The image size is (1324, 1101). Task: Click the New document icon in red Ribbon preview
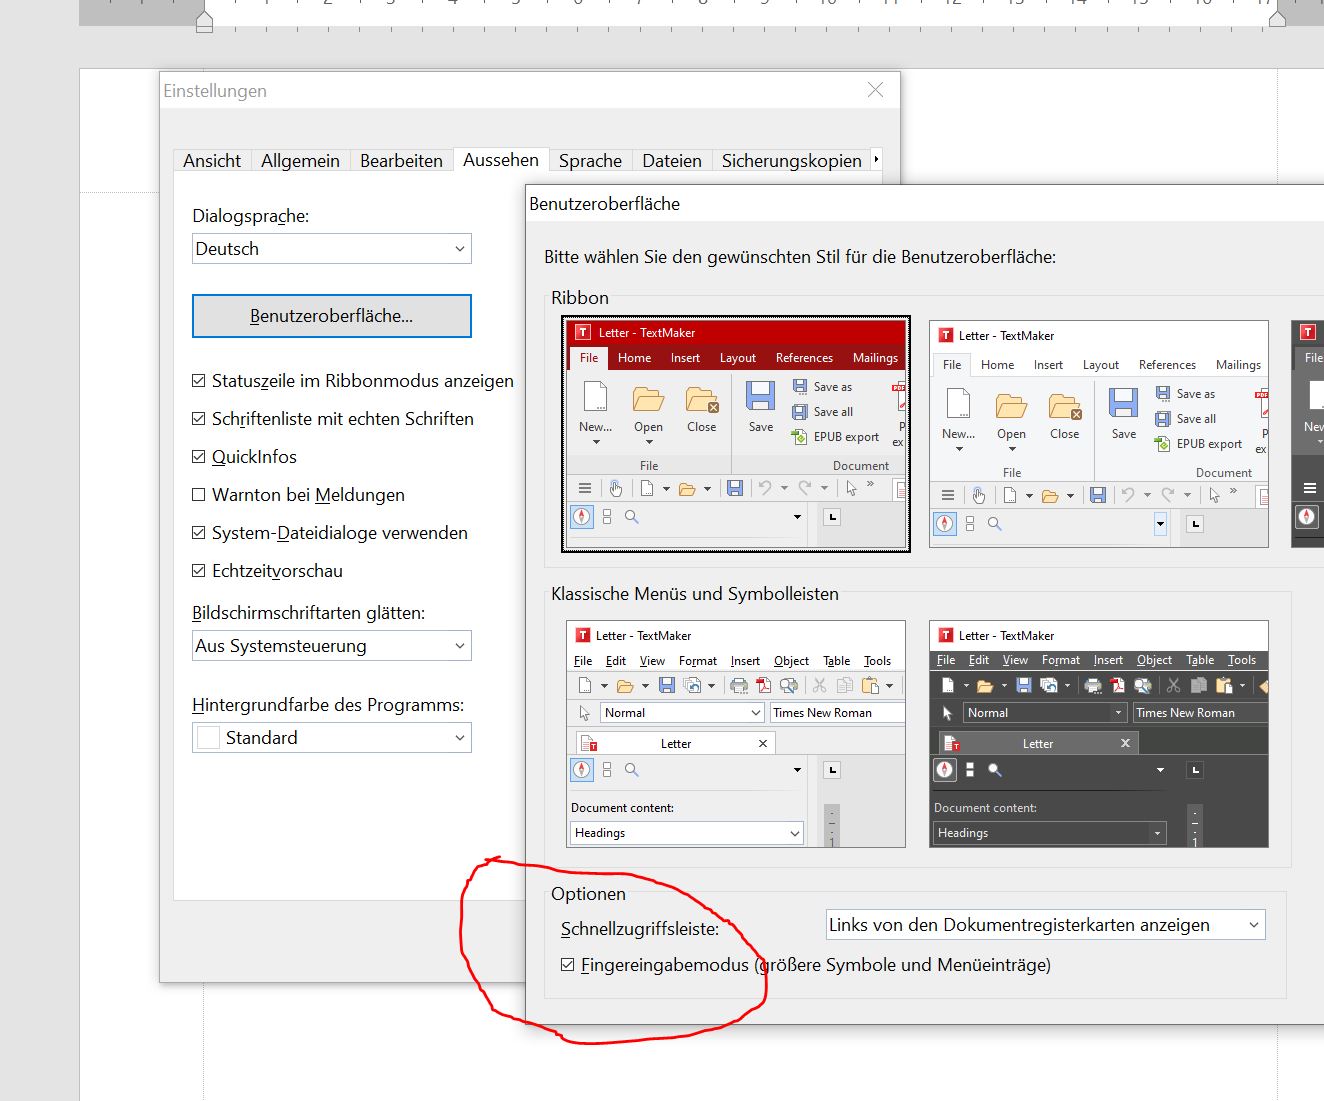[595, 396]
